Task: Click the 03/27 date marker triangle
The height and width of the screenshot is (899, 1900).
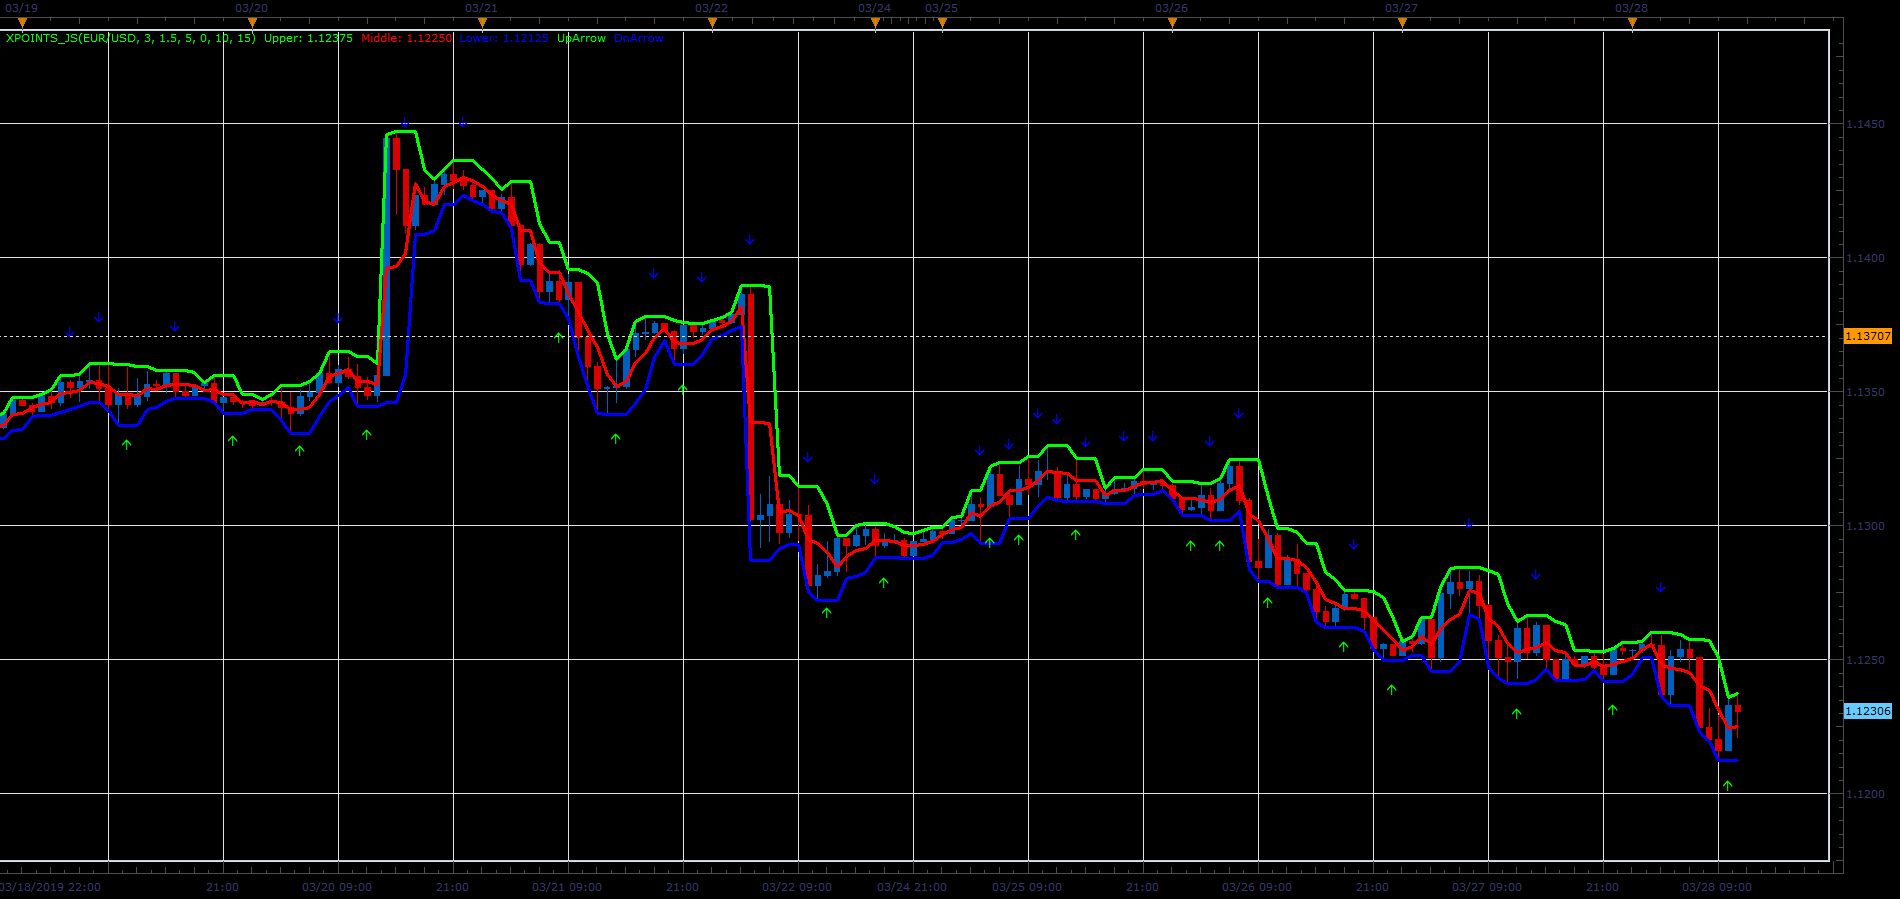Action: tap(1402, 23)
